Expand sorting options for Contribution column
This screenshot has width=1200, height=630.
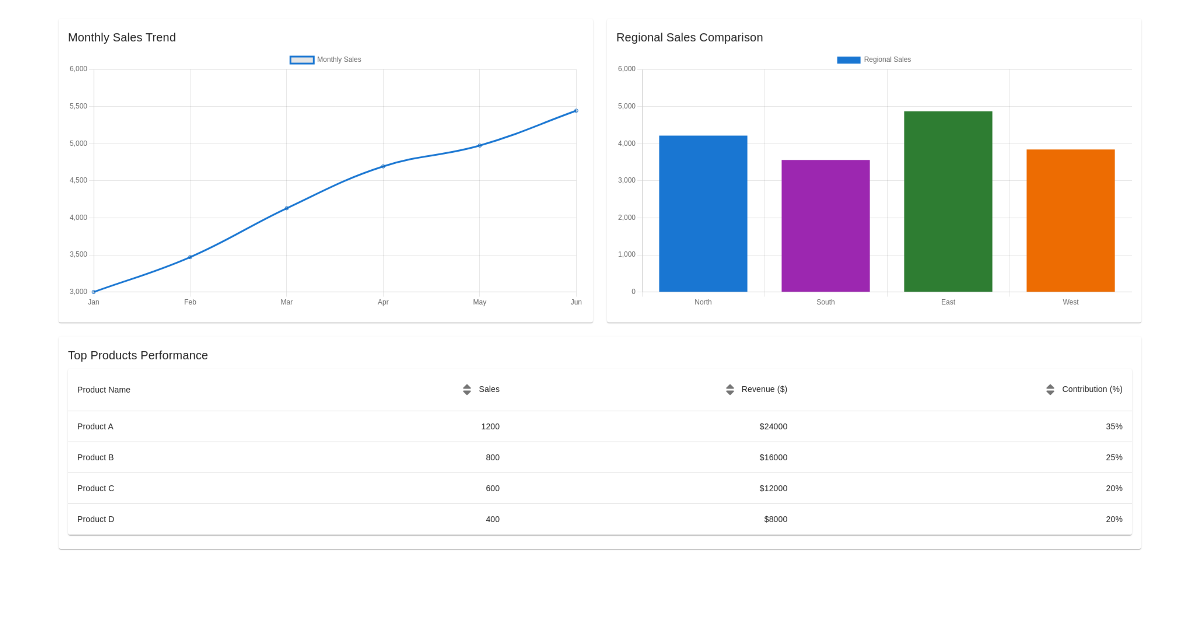tap(1049, 389)
